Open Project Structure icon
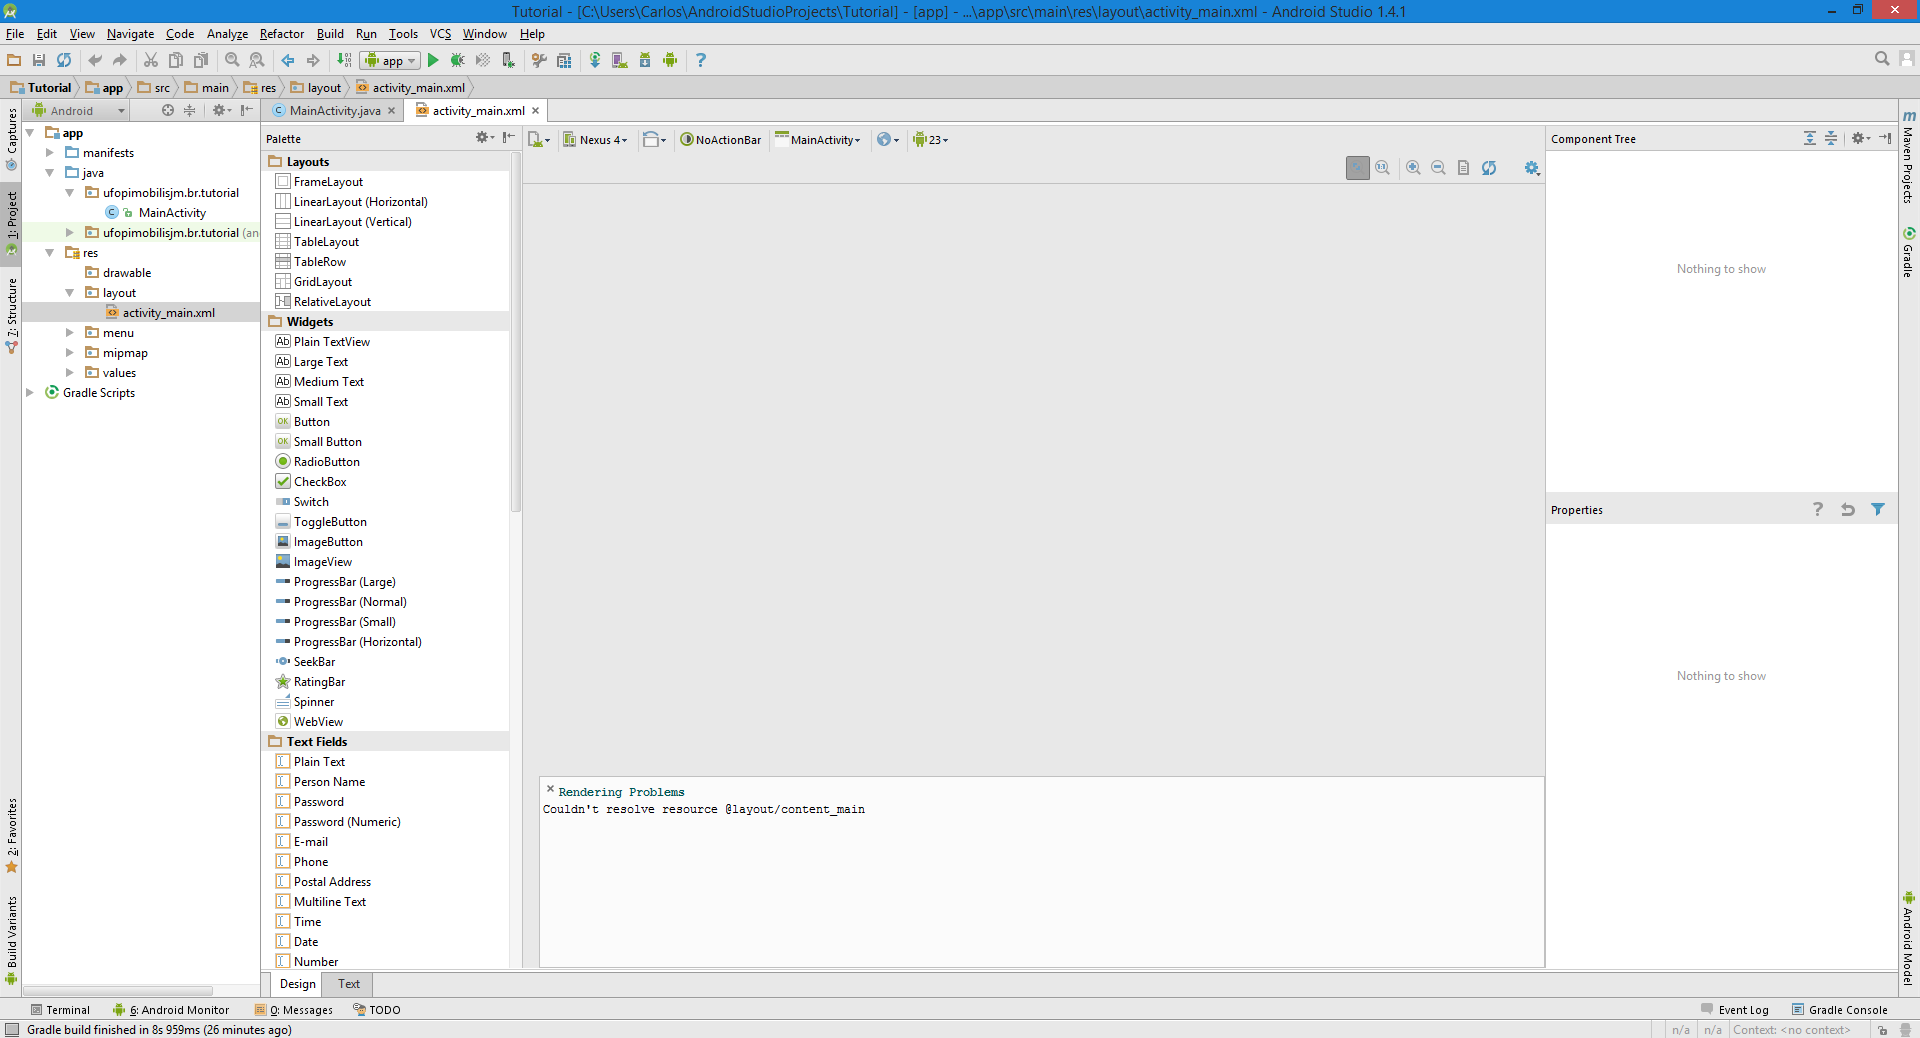1920x1038 pixels. click(x=564, y=60)
